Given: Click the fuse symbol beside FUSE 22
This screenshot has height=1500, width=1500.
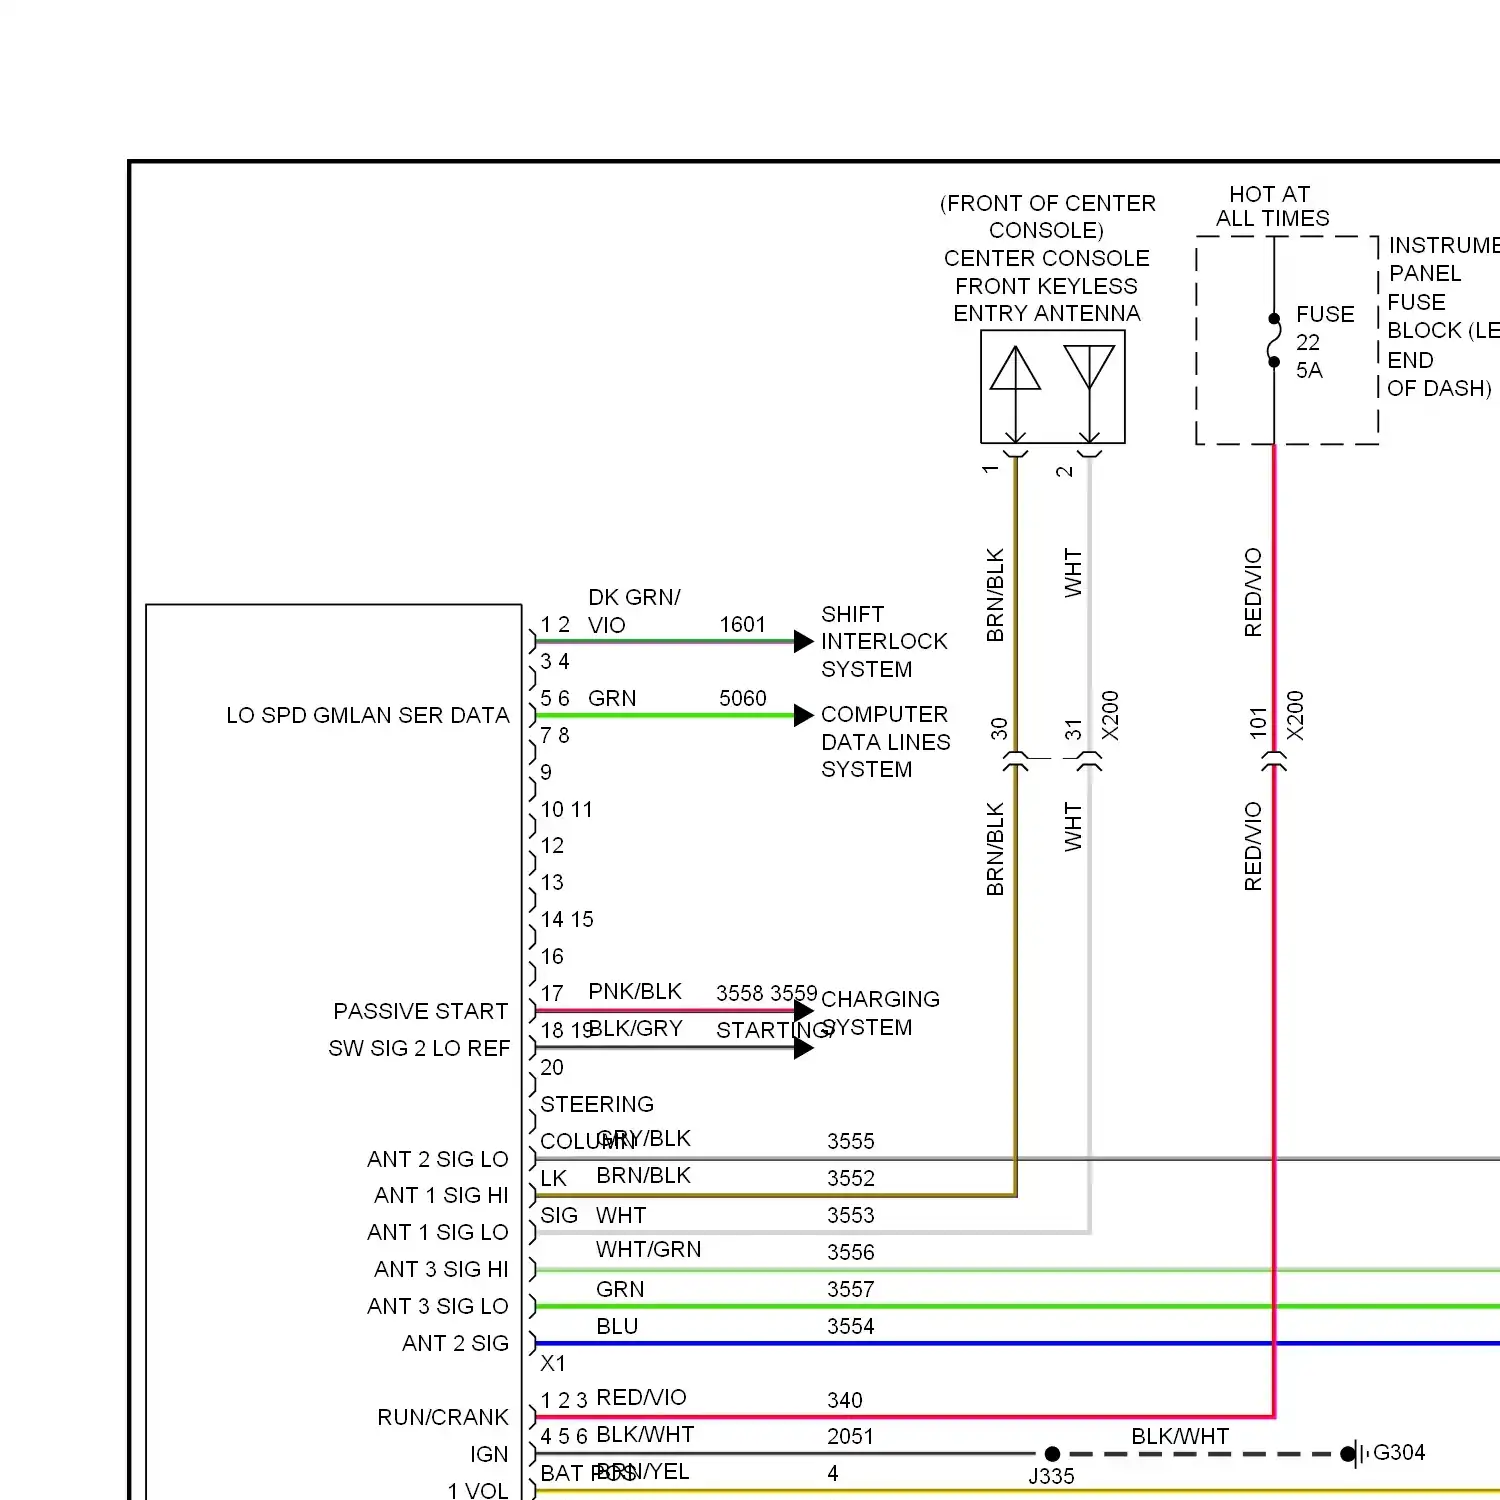Looking at the screenshot, I should click(1274, 341).
